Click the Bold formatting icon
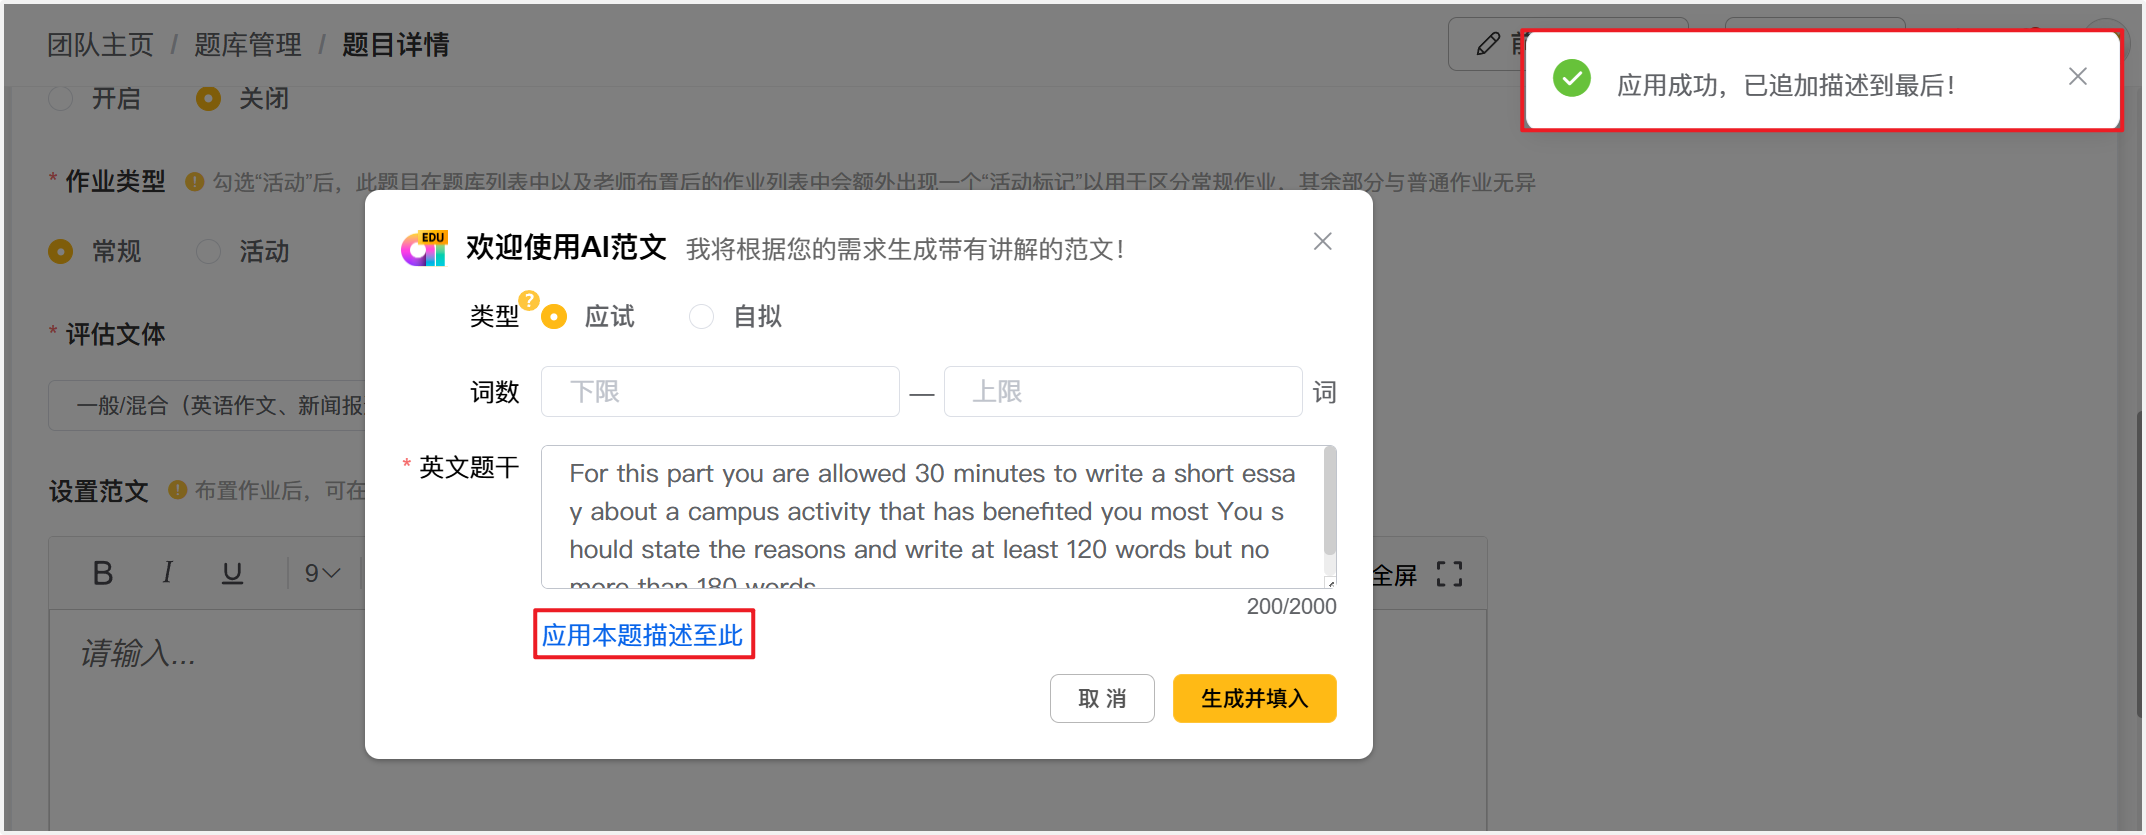 [102, 573]
